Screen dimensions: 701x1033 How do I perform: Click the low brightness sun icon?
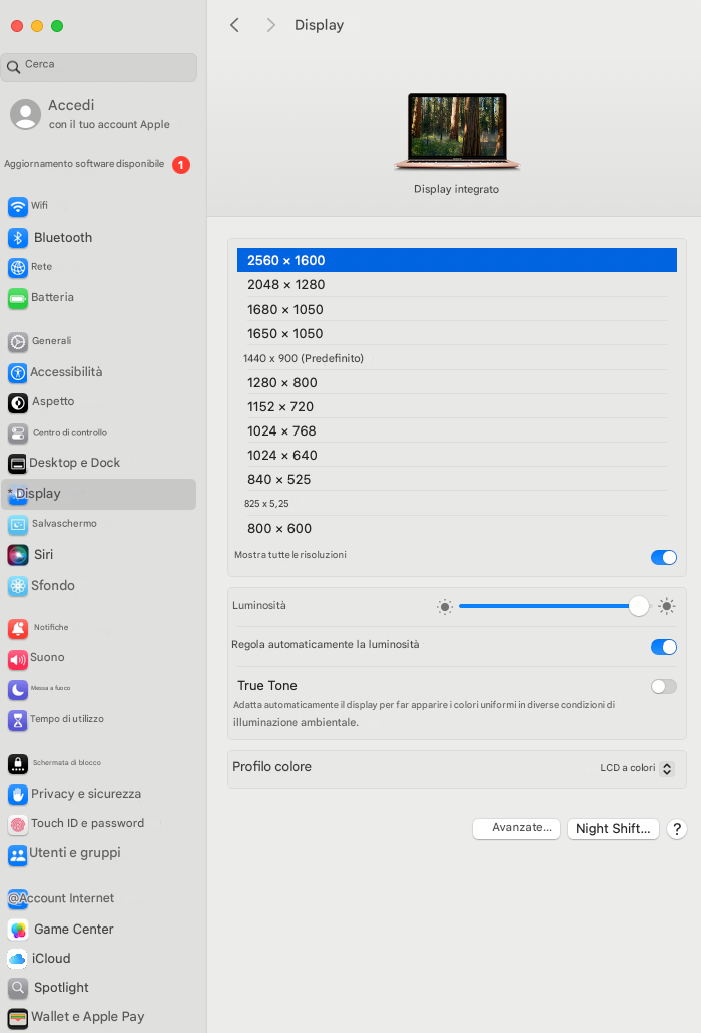(x=445, y=607)
